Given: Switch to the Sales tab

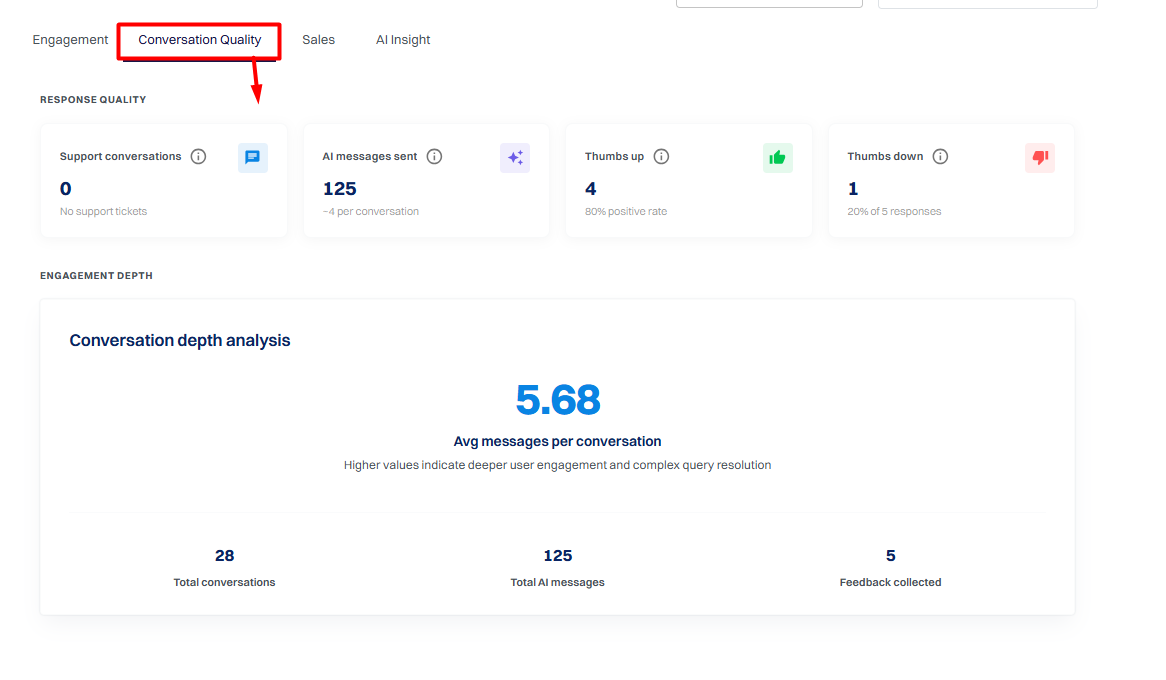Looking at the screenshot, I should 318,40.
